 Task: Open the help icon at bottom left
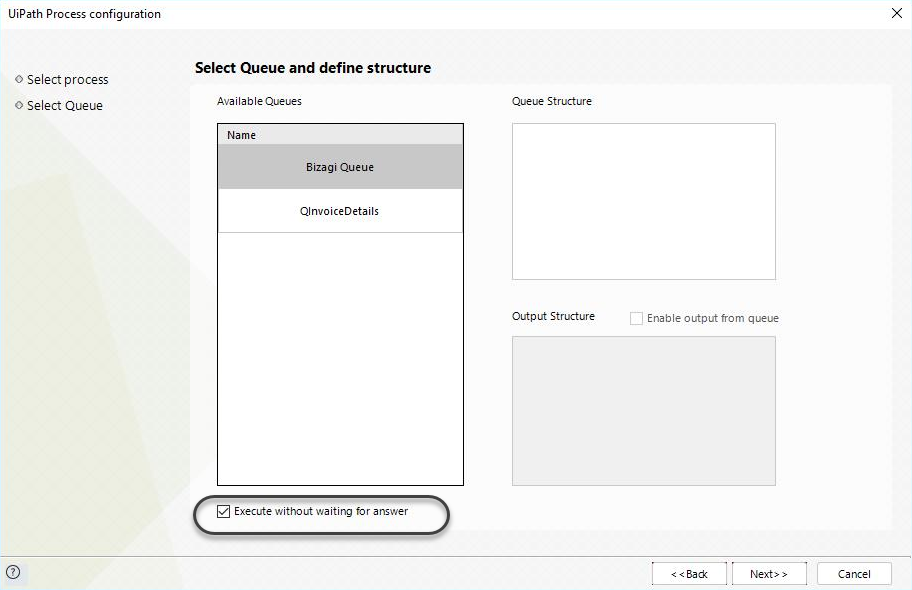click(x=13, y=572)
